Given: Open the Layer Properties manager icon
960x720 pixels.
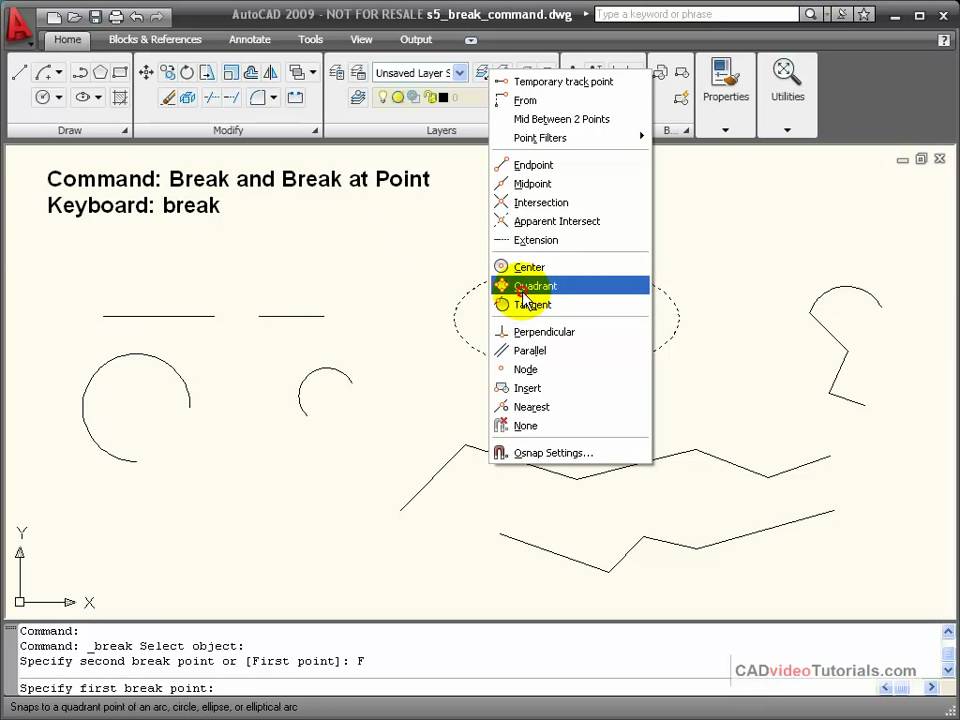Looking at the screenshot, I should coord(337,72).
